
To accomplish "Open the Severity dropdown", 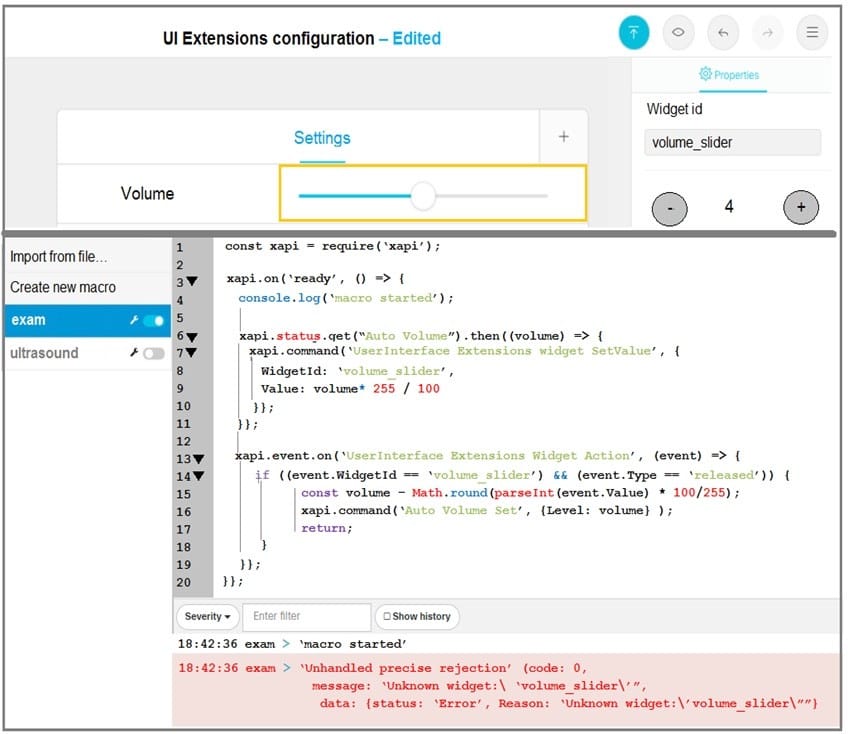I will pos(208,617).
